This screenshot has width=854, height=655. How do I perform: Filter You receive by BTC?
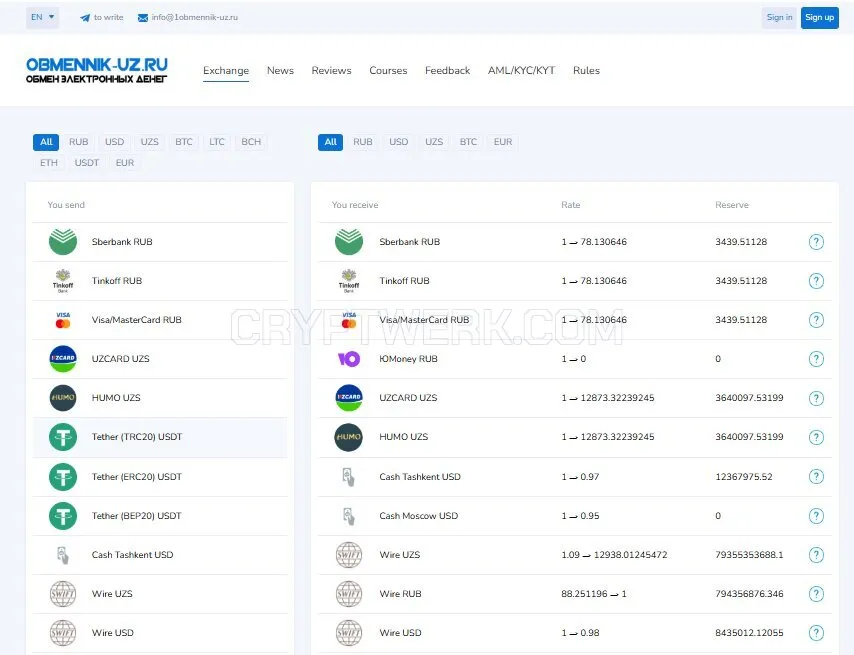[468, 142]
